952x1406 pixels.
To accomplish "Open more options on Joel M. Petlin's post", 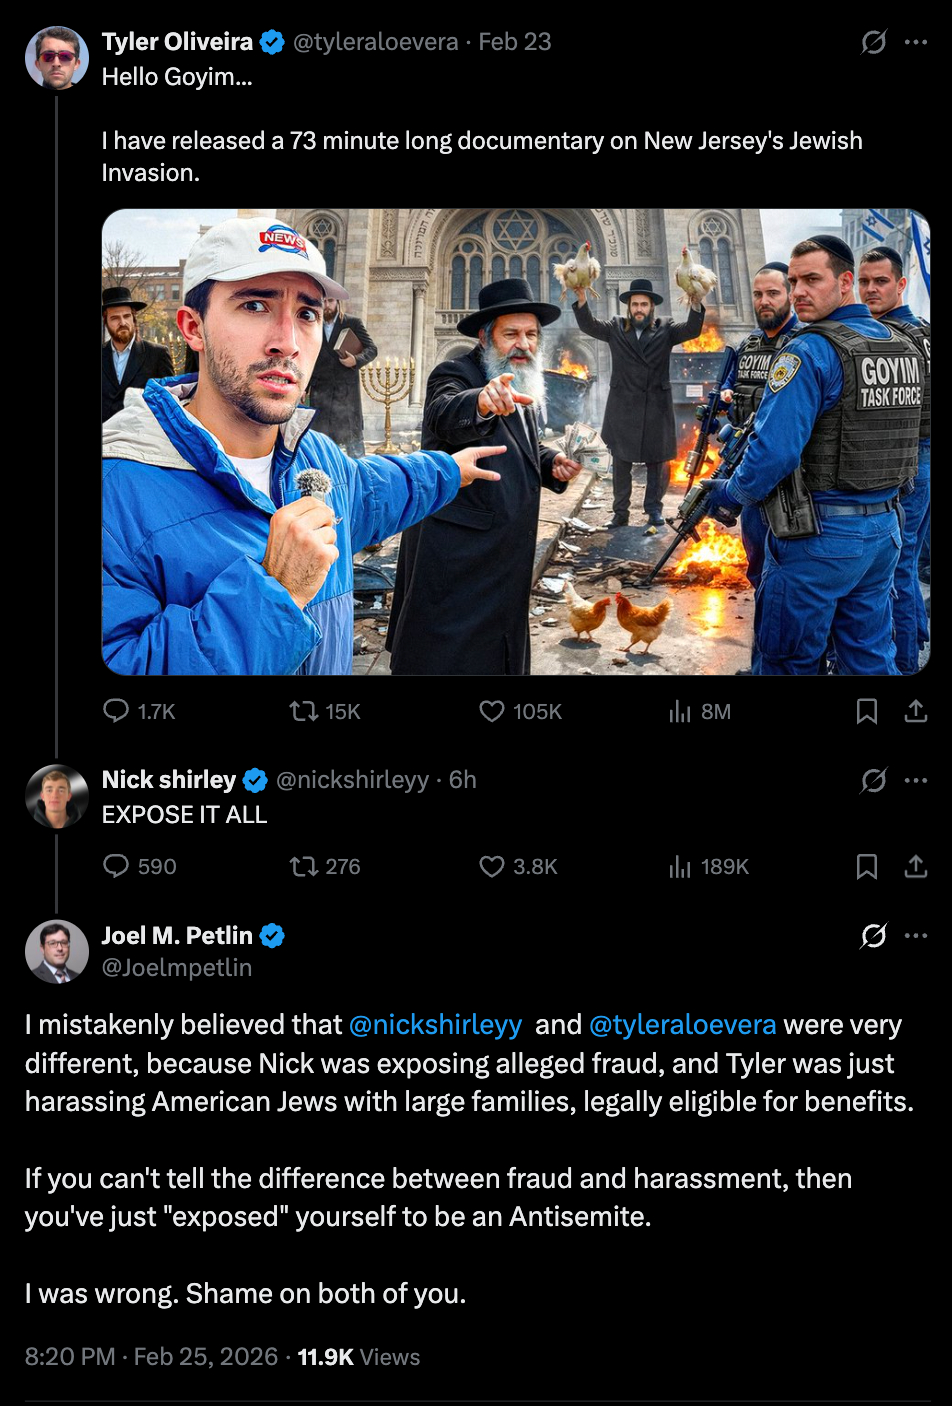I will (916, 936).
